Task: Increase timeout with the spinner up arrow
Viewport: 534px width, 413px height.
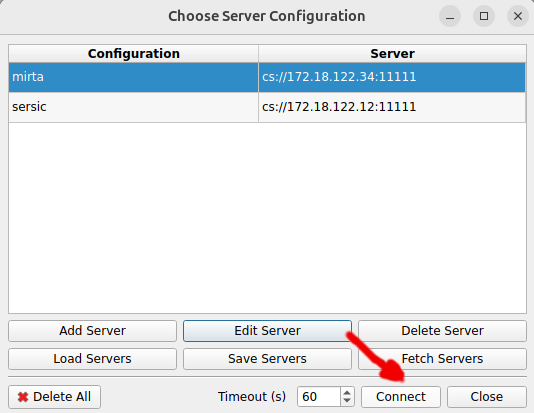Action: click(x=347, y=393)
